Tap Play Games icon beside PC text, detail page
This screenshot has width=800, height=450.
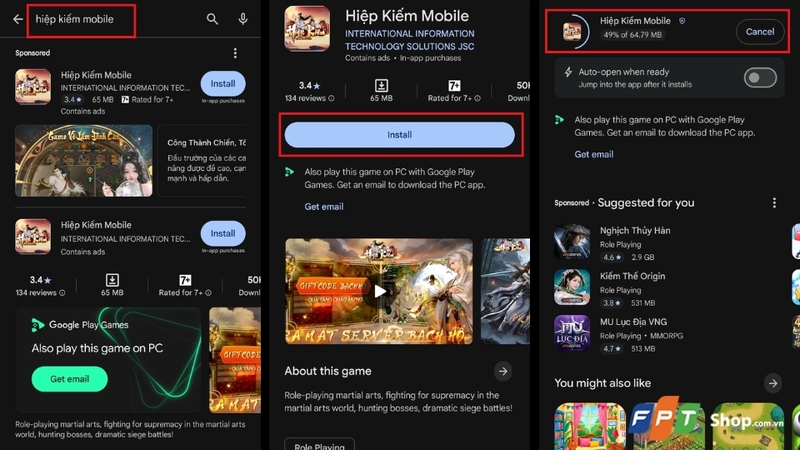[x=290, y=172]
